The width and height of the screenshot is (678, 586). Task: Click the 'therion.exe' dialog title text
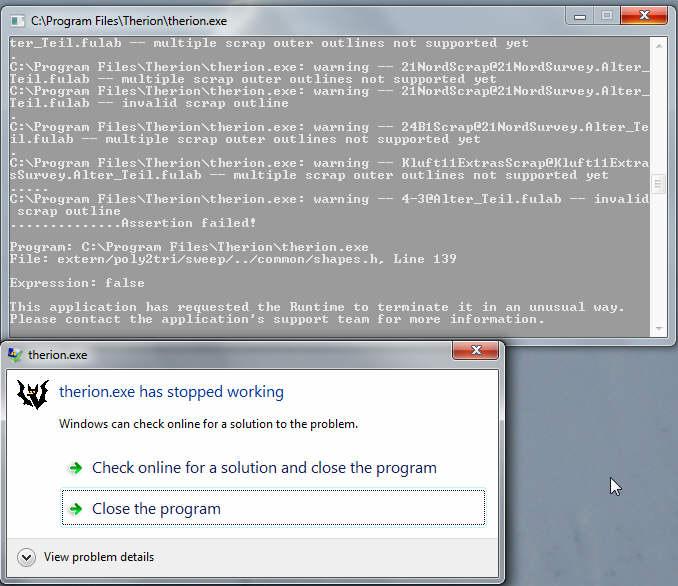(x=58, y=355)
